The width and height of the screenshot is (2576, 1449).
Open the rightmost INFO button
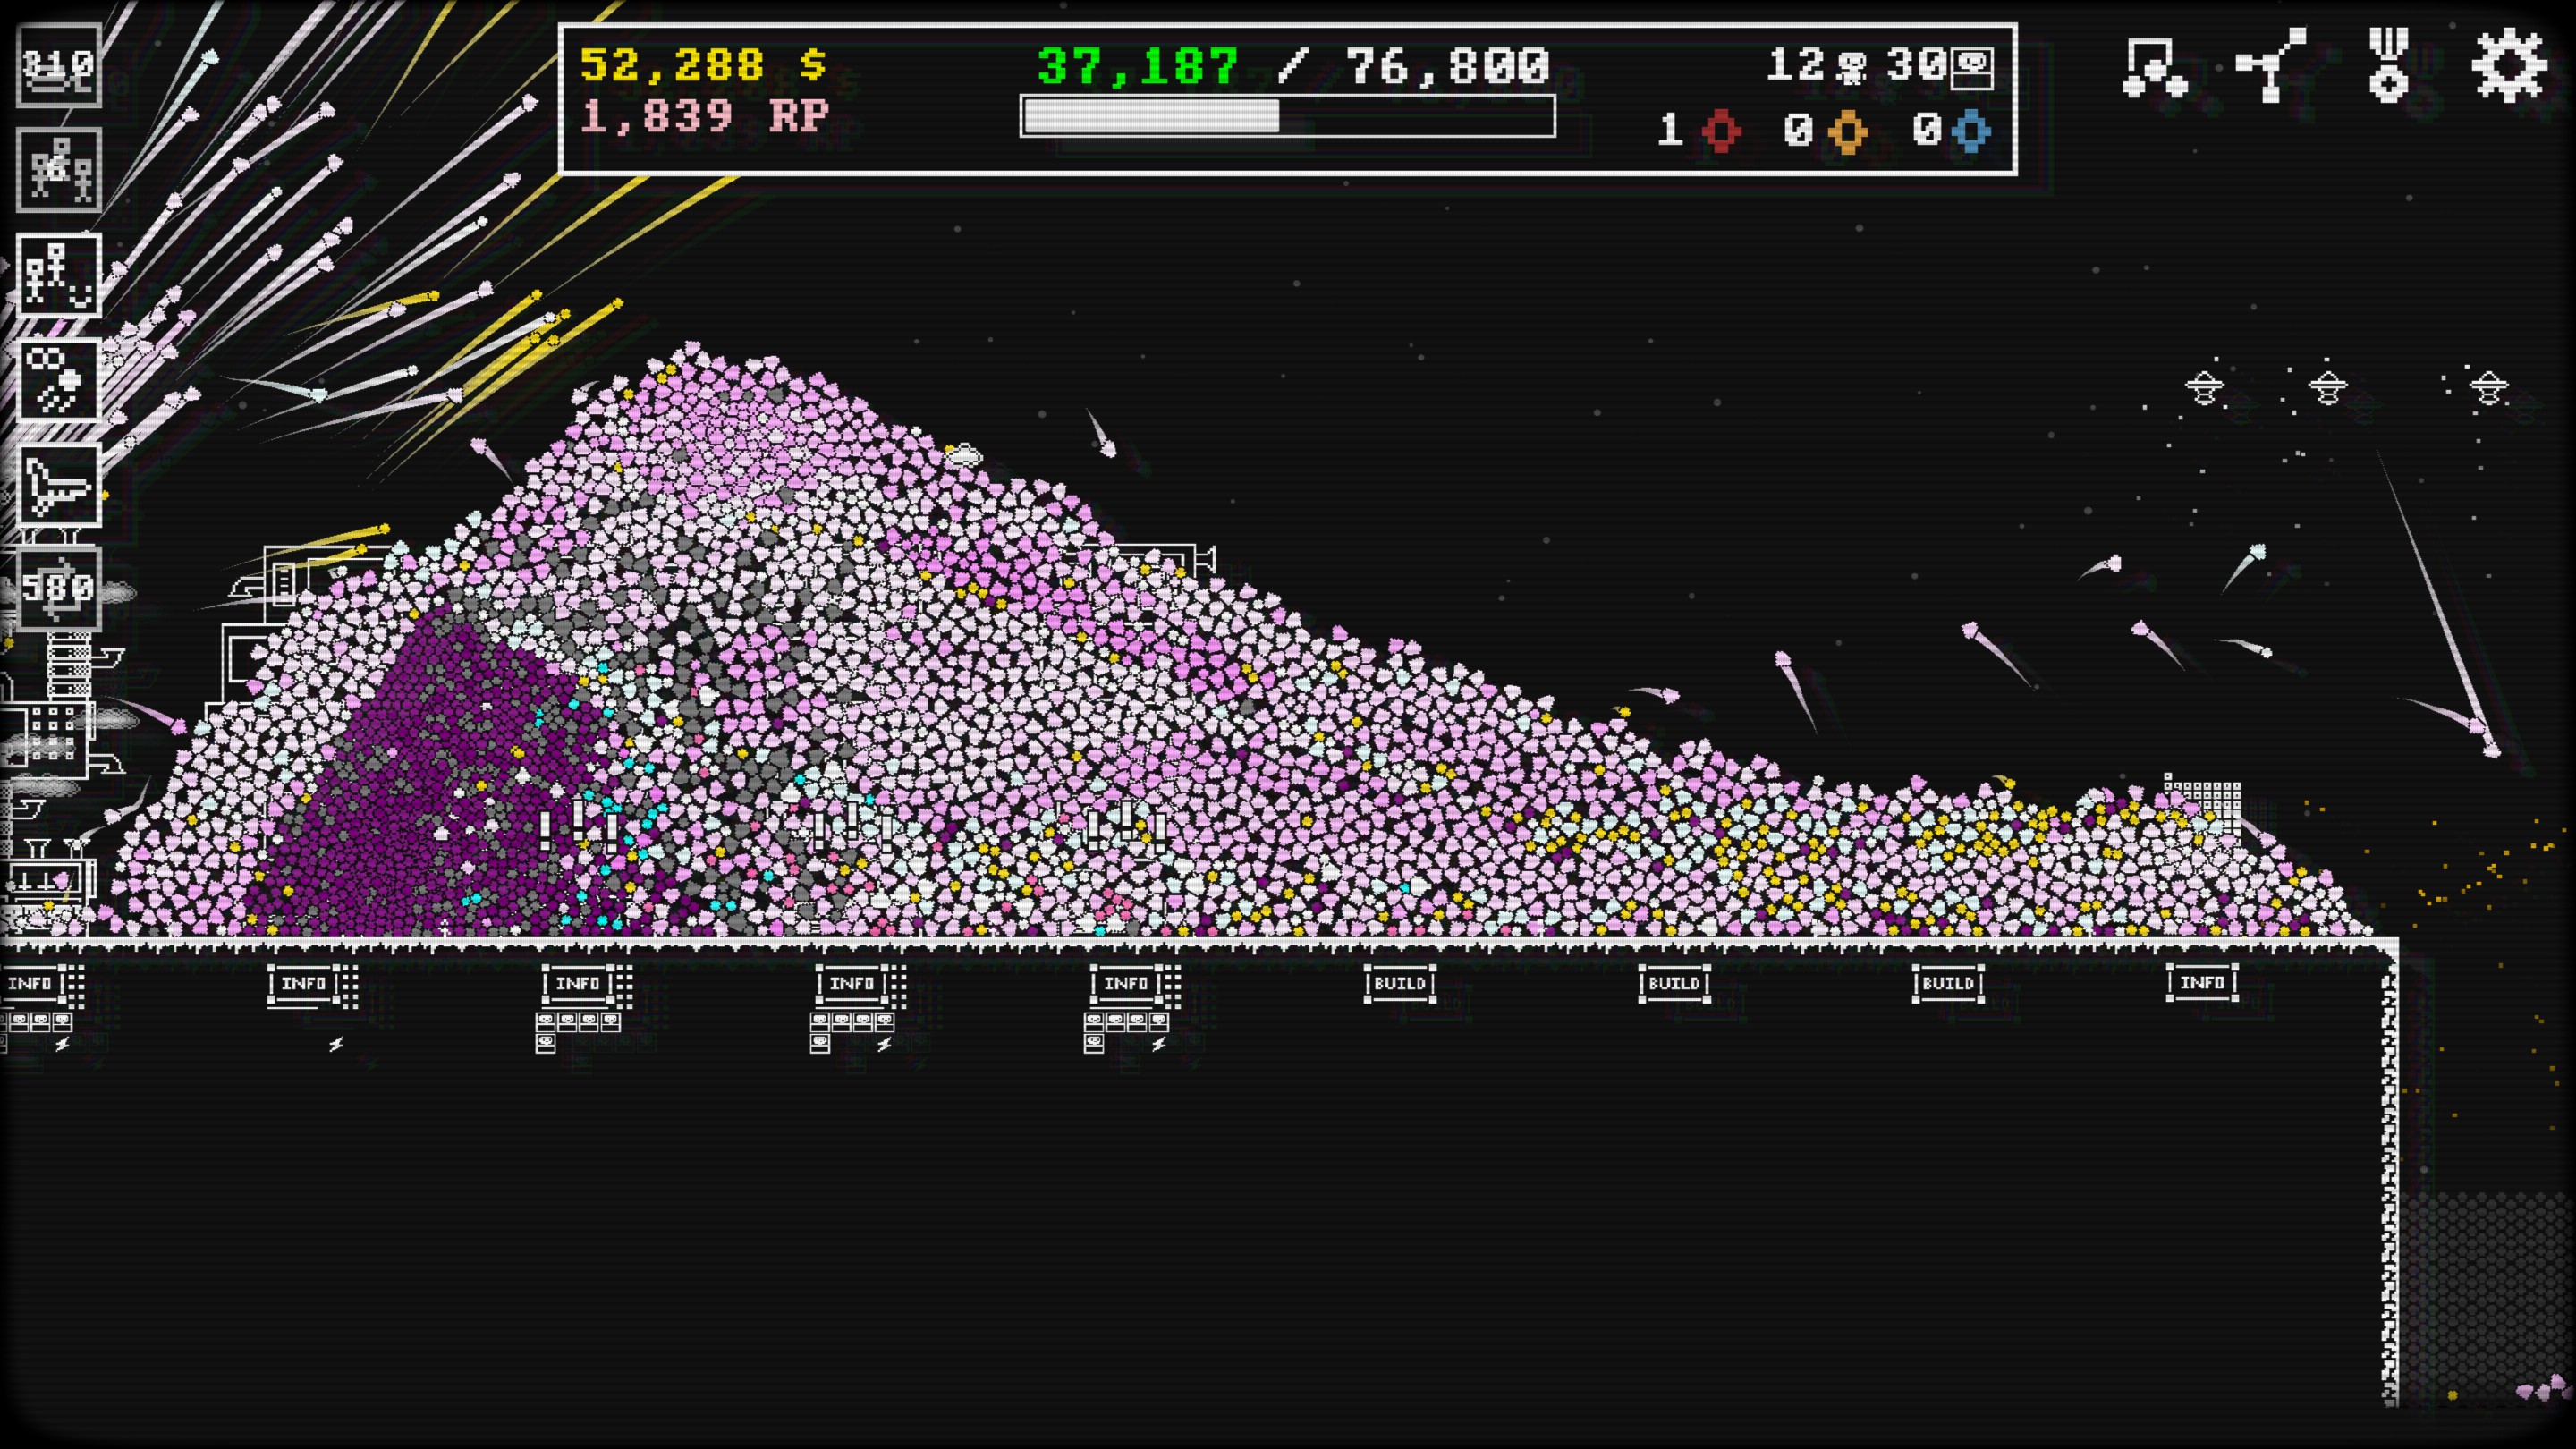click(2202, 983)
